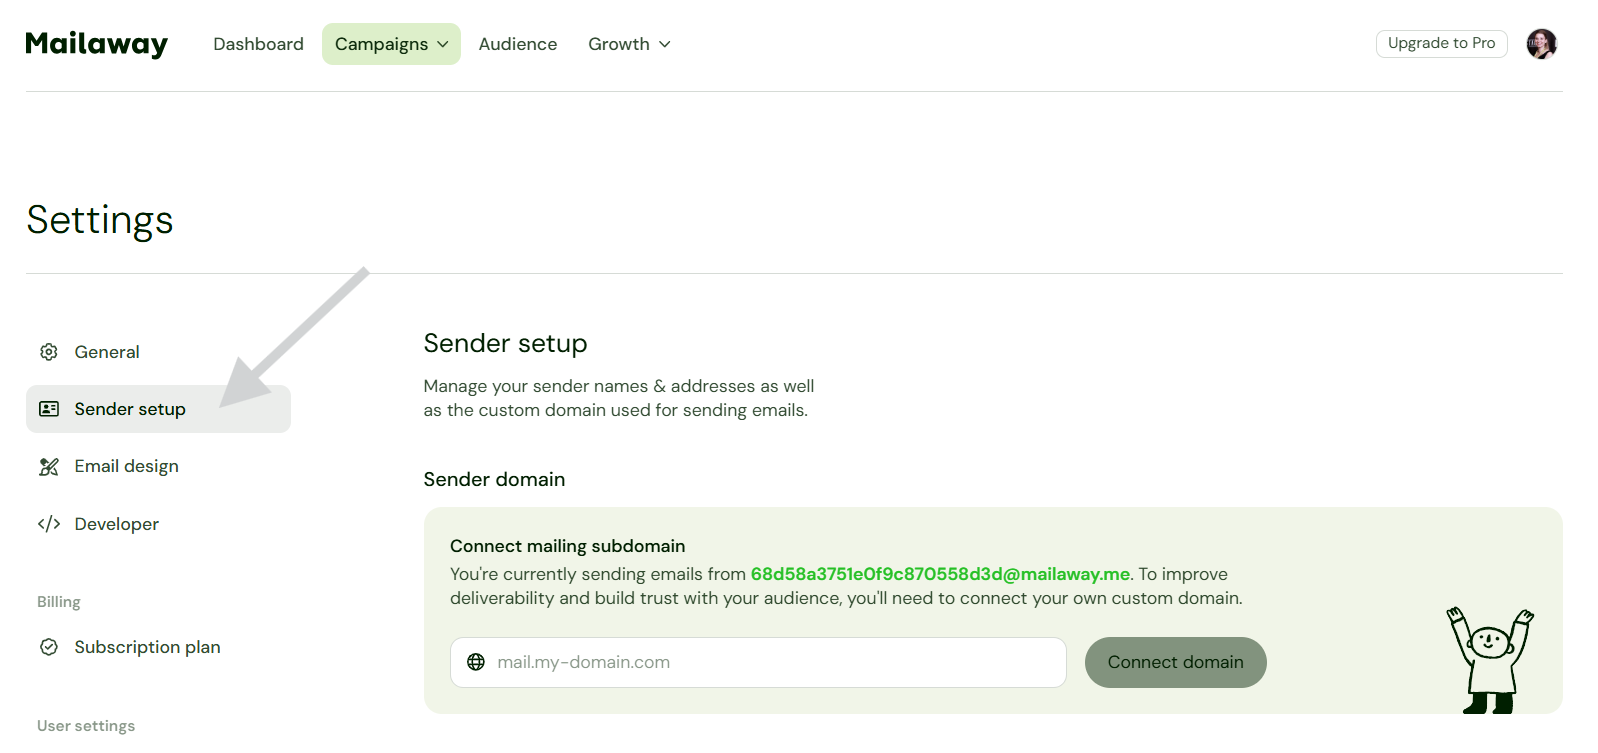Open the user profile avatar

pos(1541,44)
